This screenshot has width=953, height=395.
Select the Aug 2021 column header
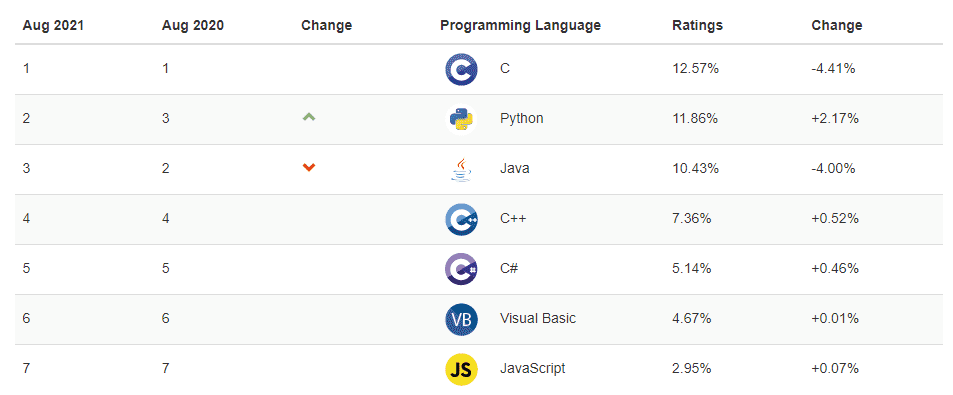tap(53, 26)
